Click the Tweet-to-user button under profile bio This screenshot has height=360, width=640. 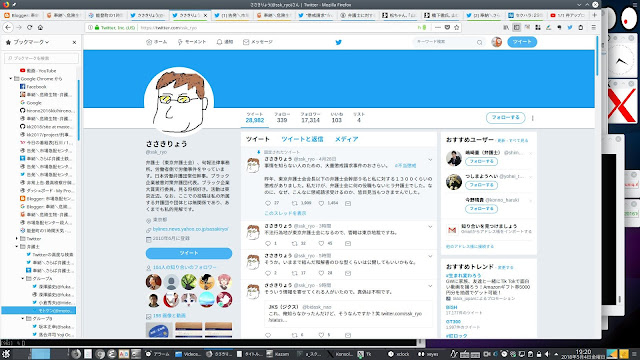coord(189,253)
